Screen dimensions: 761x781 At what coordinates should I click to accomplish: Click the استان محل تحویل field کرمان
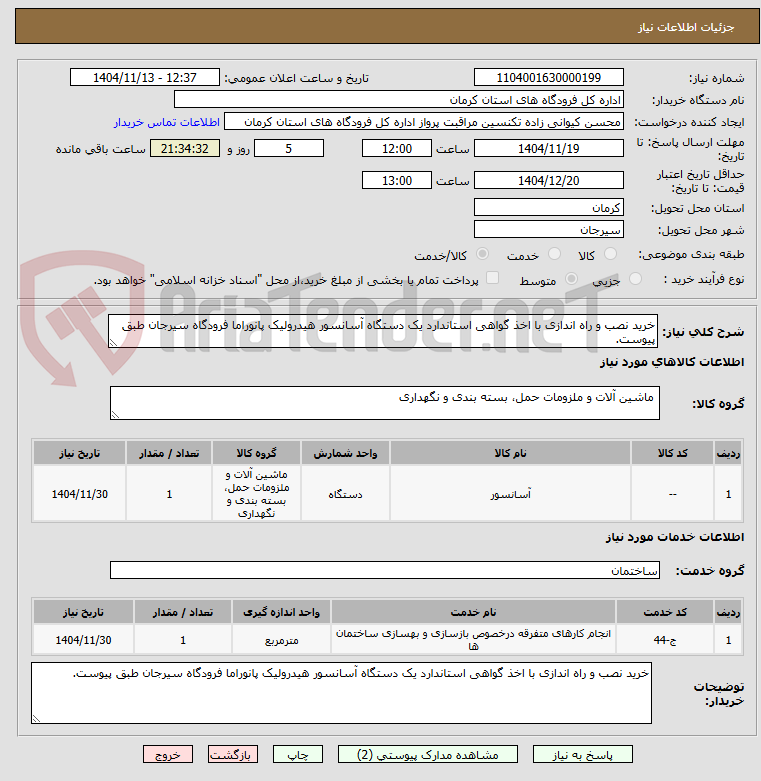click(x=548, y=208)
